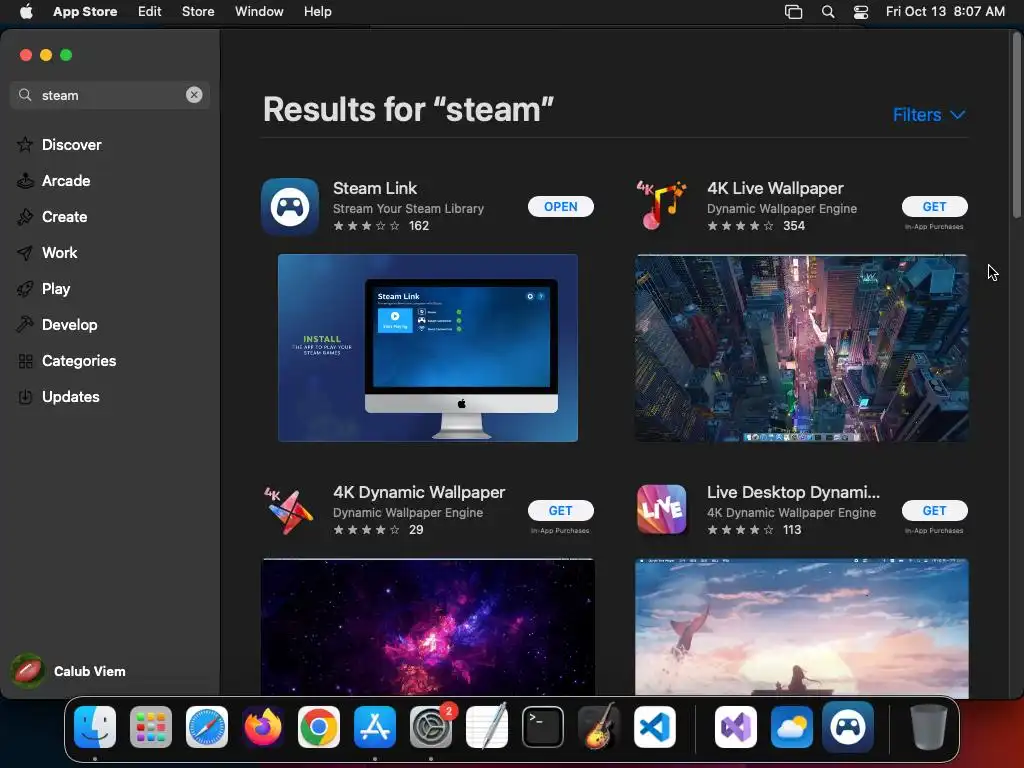Launch GarageBand from the dock
Viewport: 1024px width, 768px height.
pos(598,726)
